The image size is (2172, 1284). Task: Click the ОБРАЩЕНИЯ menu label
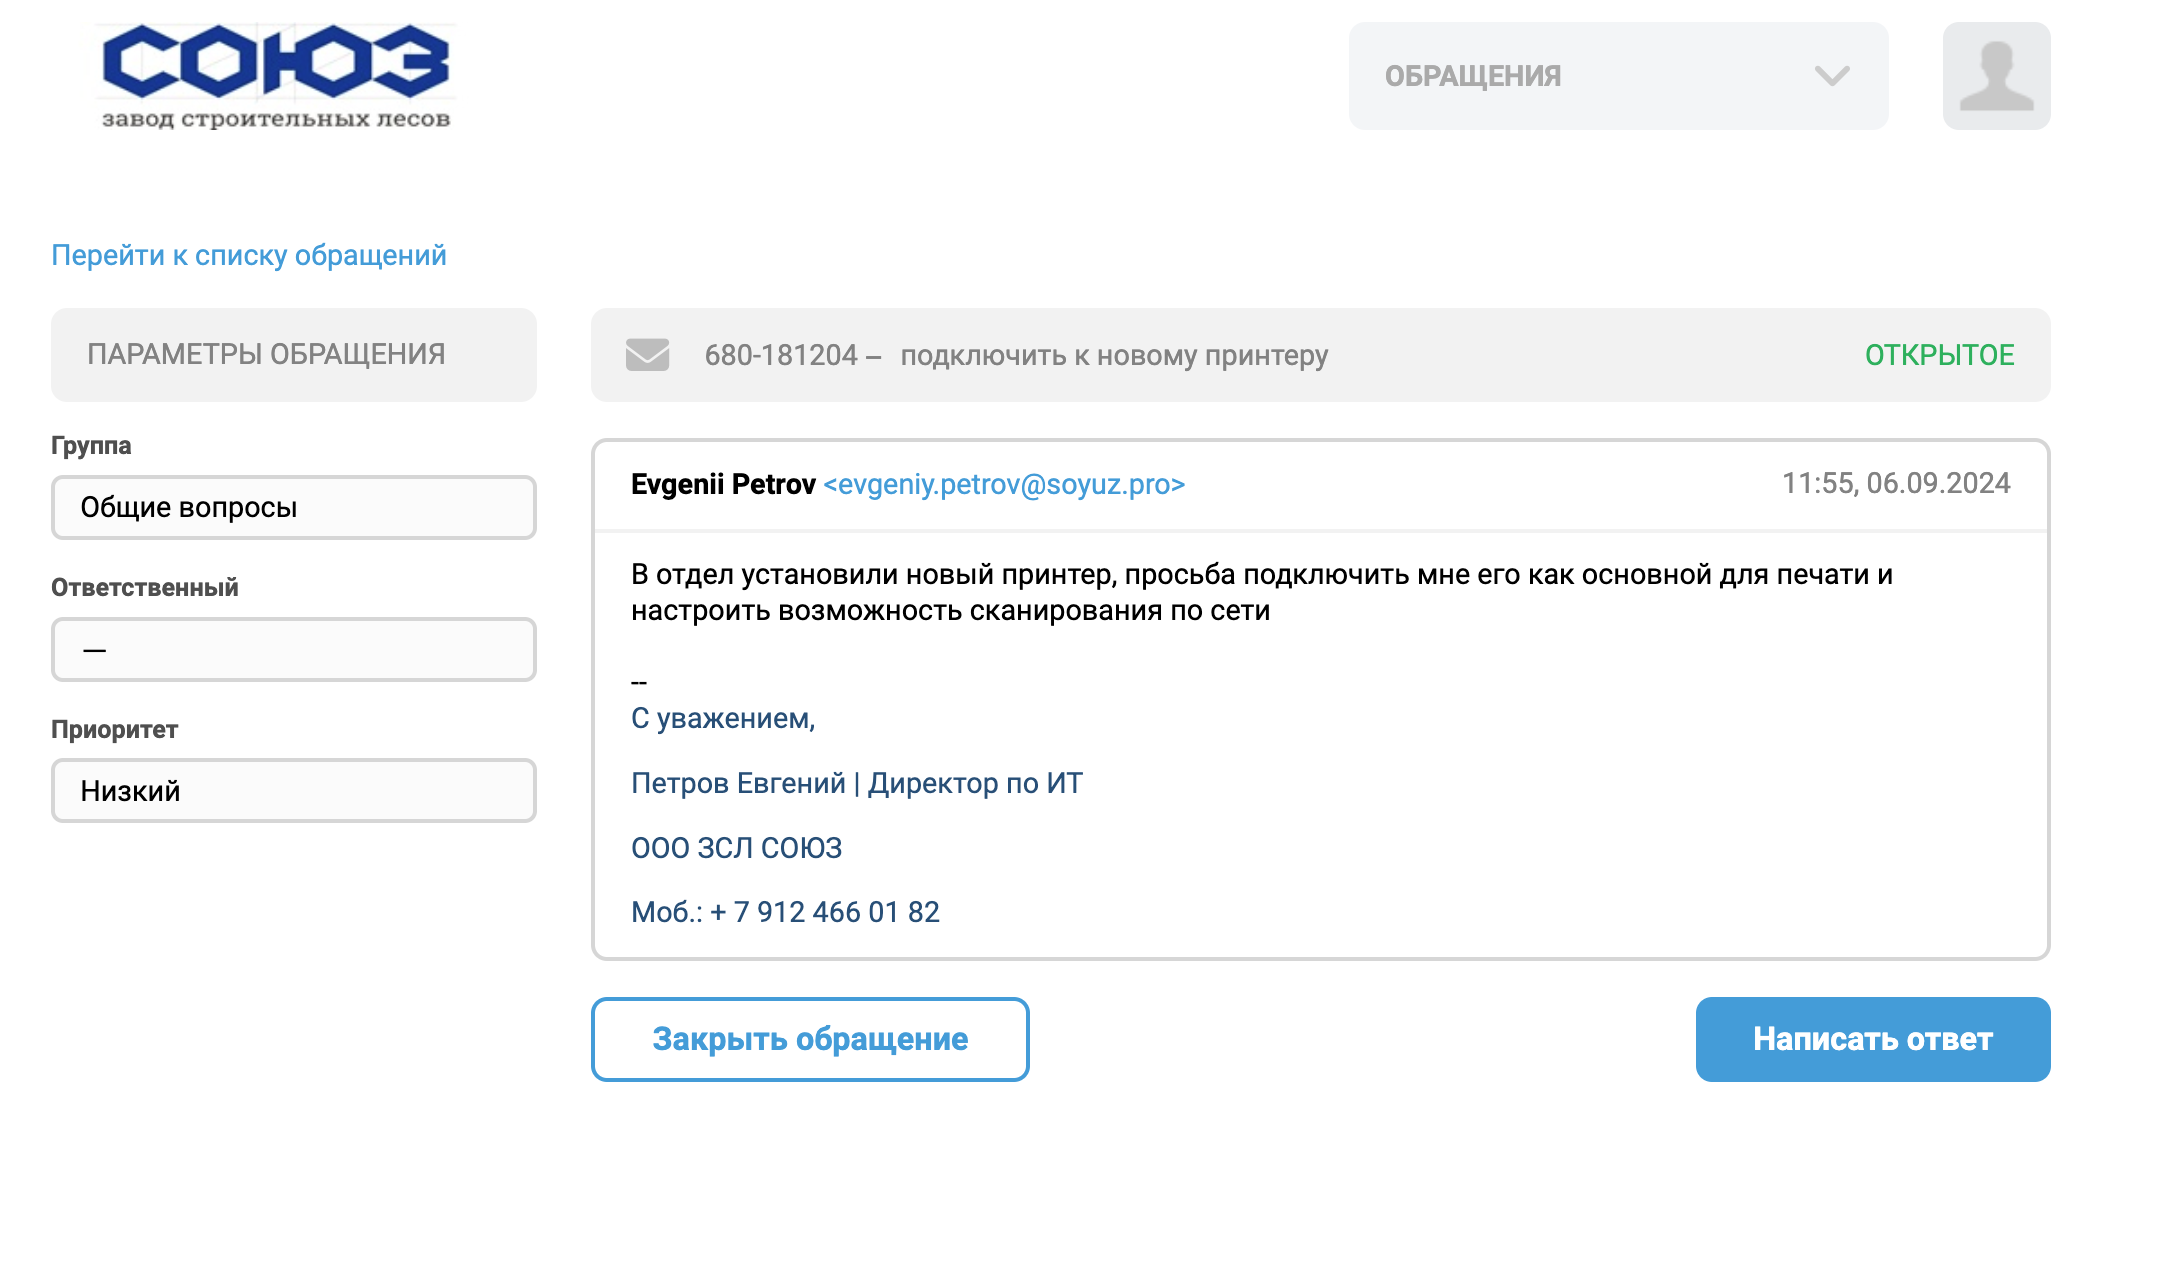click(x=1472, y=76)
